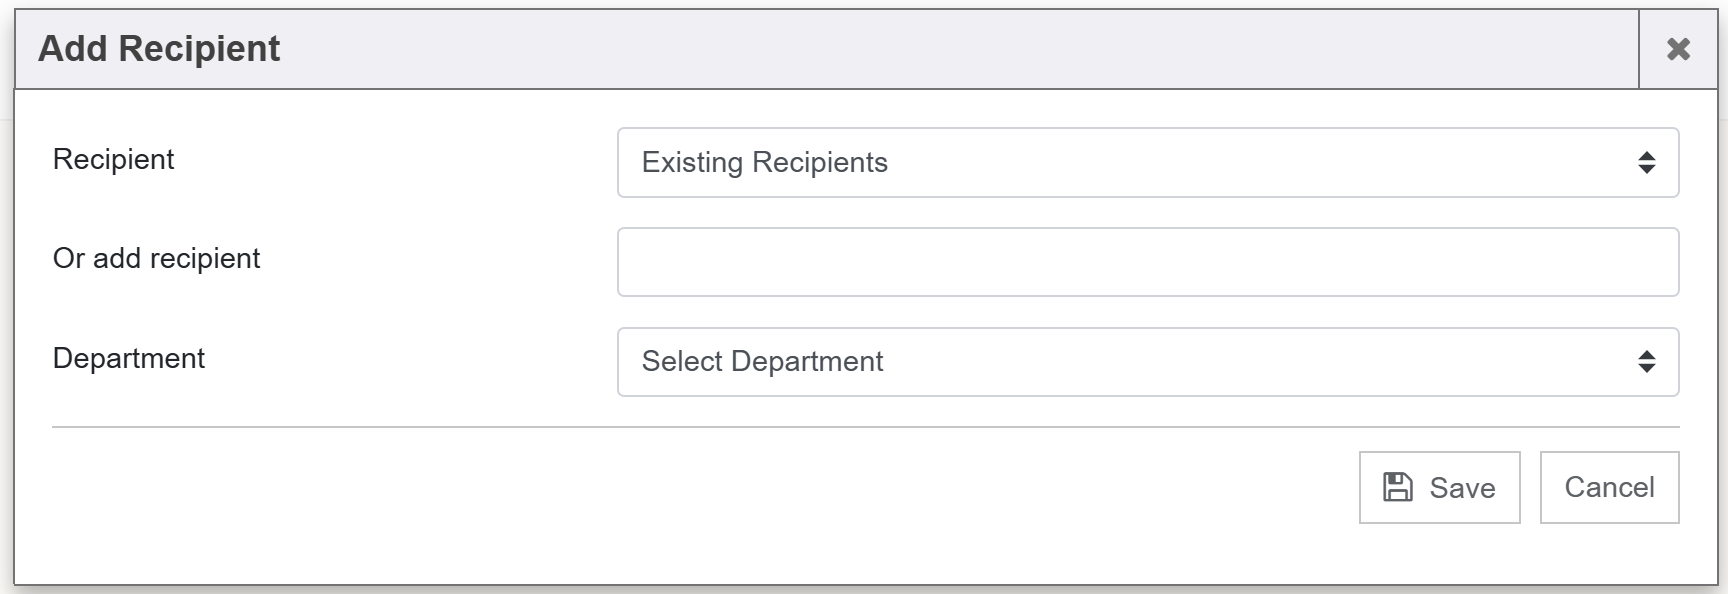The height and width of the screenshot is (594, 1728).
Task: Close the Add Recipient dialog
Action: tap(1678, 49)
